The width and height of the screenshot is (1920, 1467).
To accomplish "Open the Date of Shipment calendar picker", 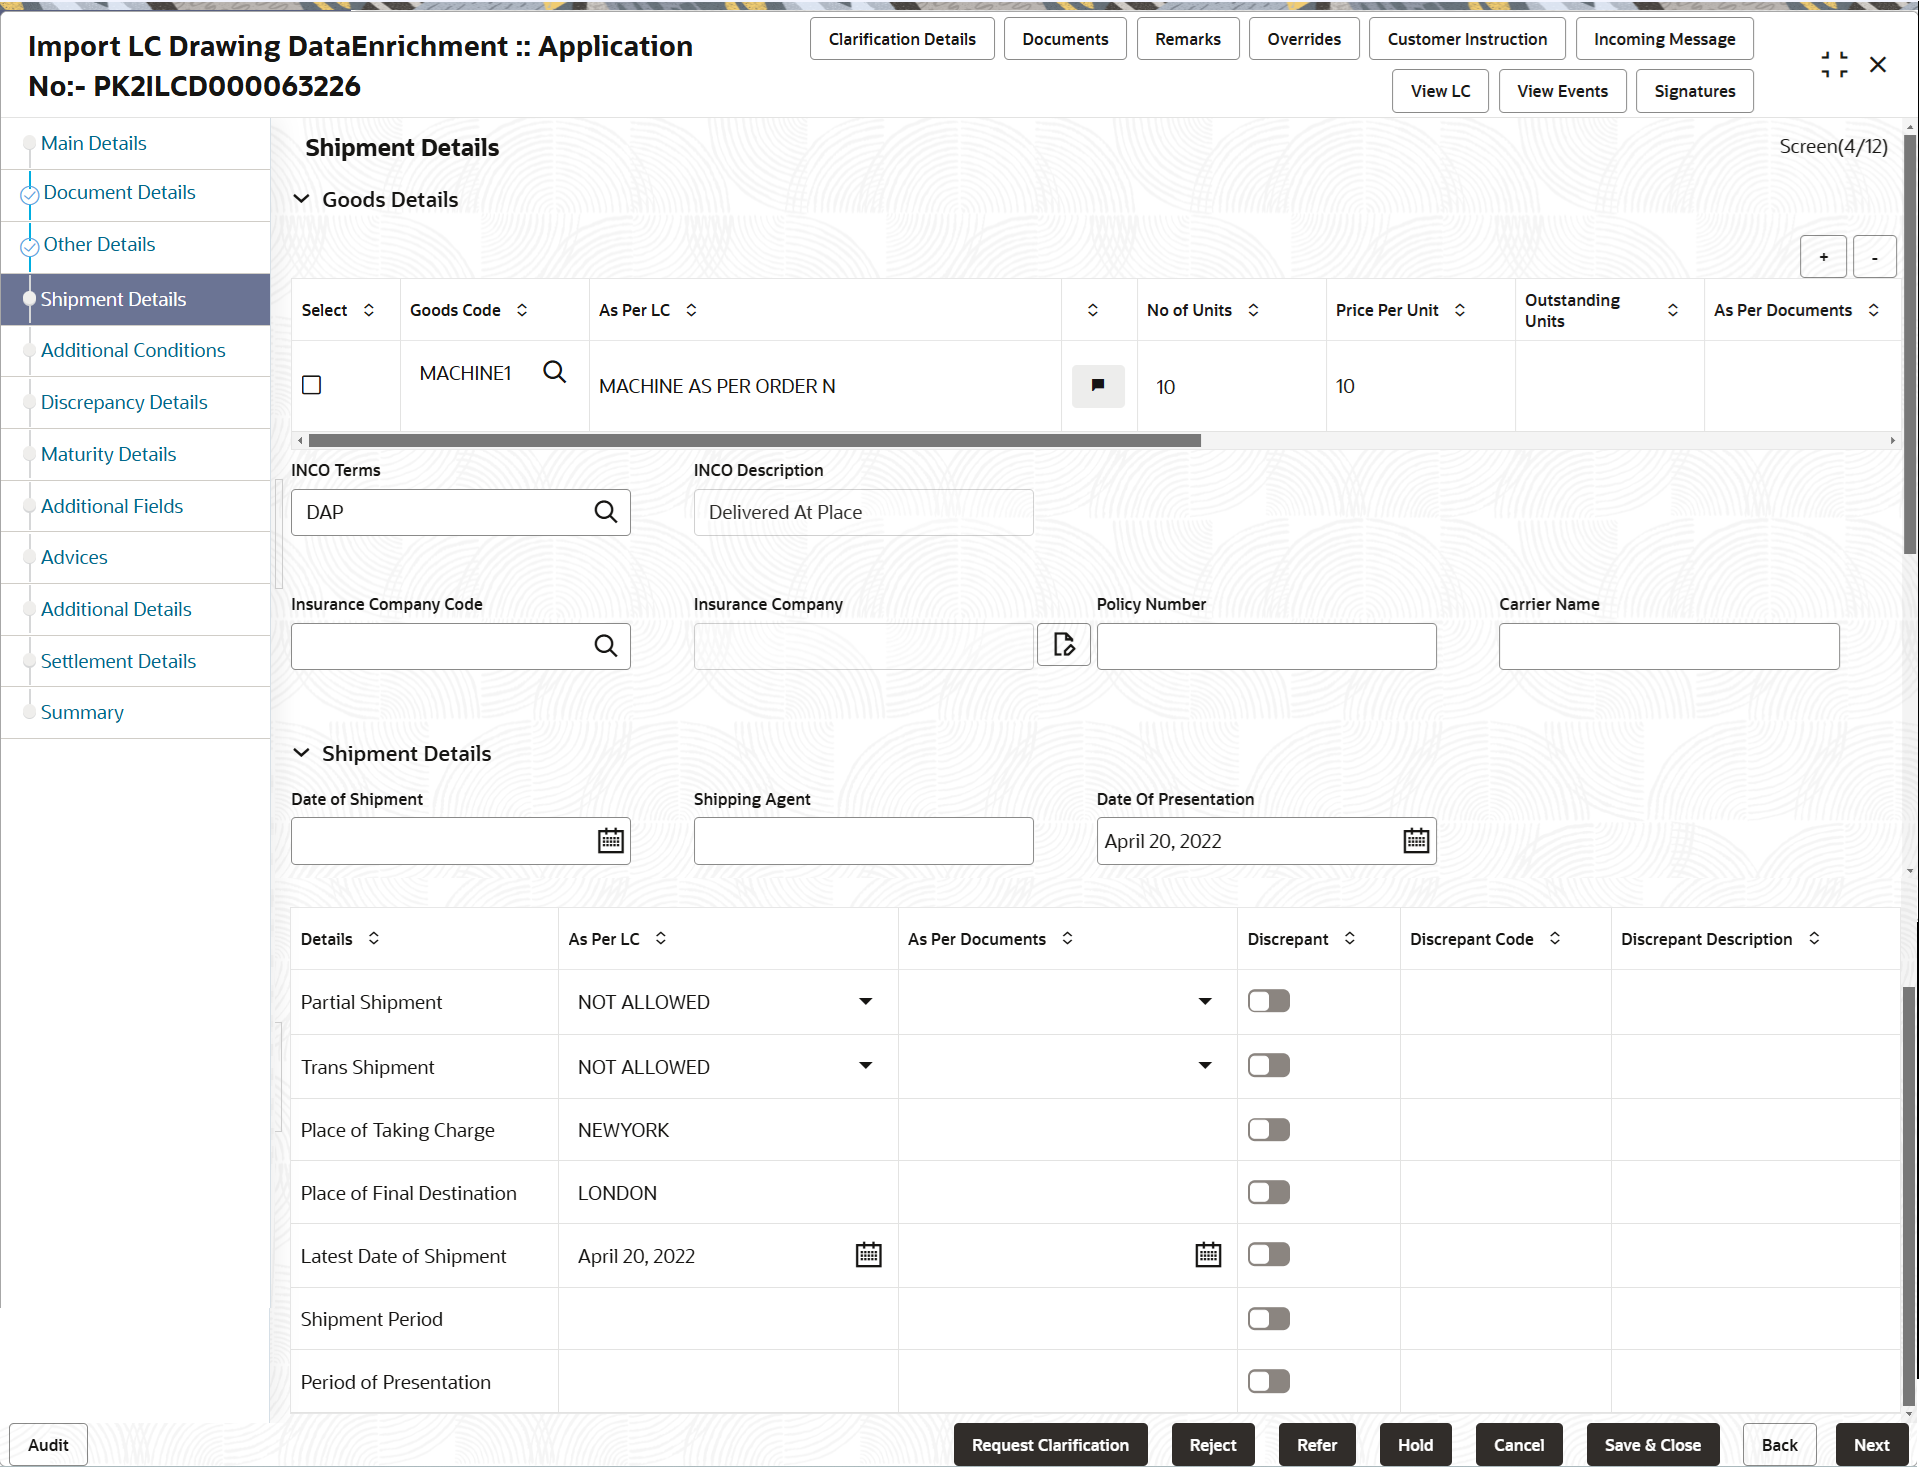I will tap(609, 840).
